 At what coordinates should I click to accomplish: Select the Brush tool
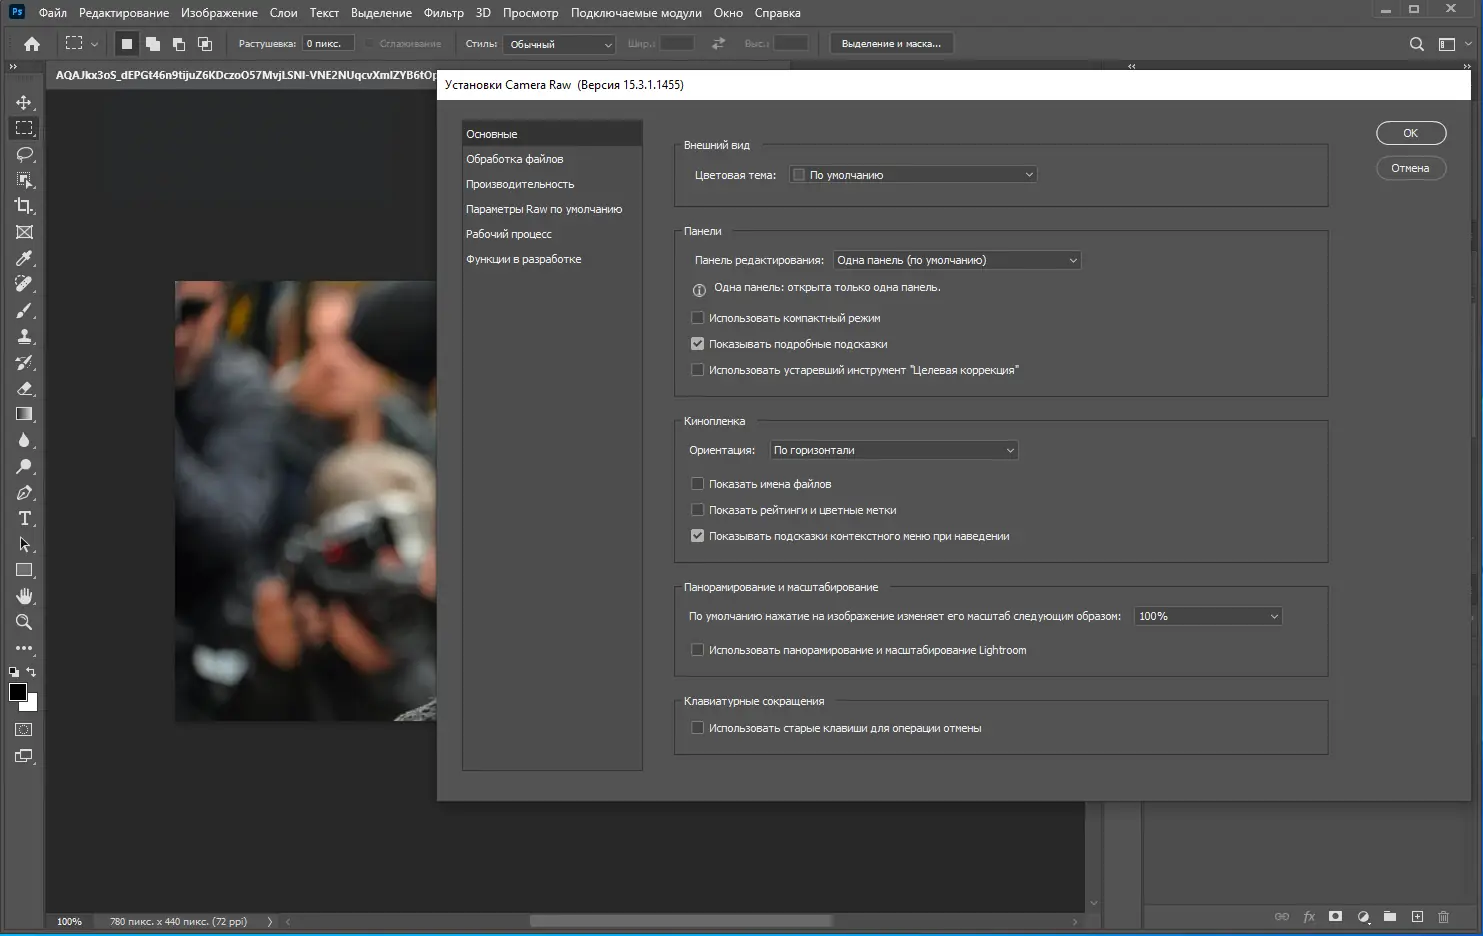(24, 310)
